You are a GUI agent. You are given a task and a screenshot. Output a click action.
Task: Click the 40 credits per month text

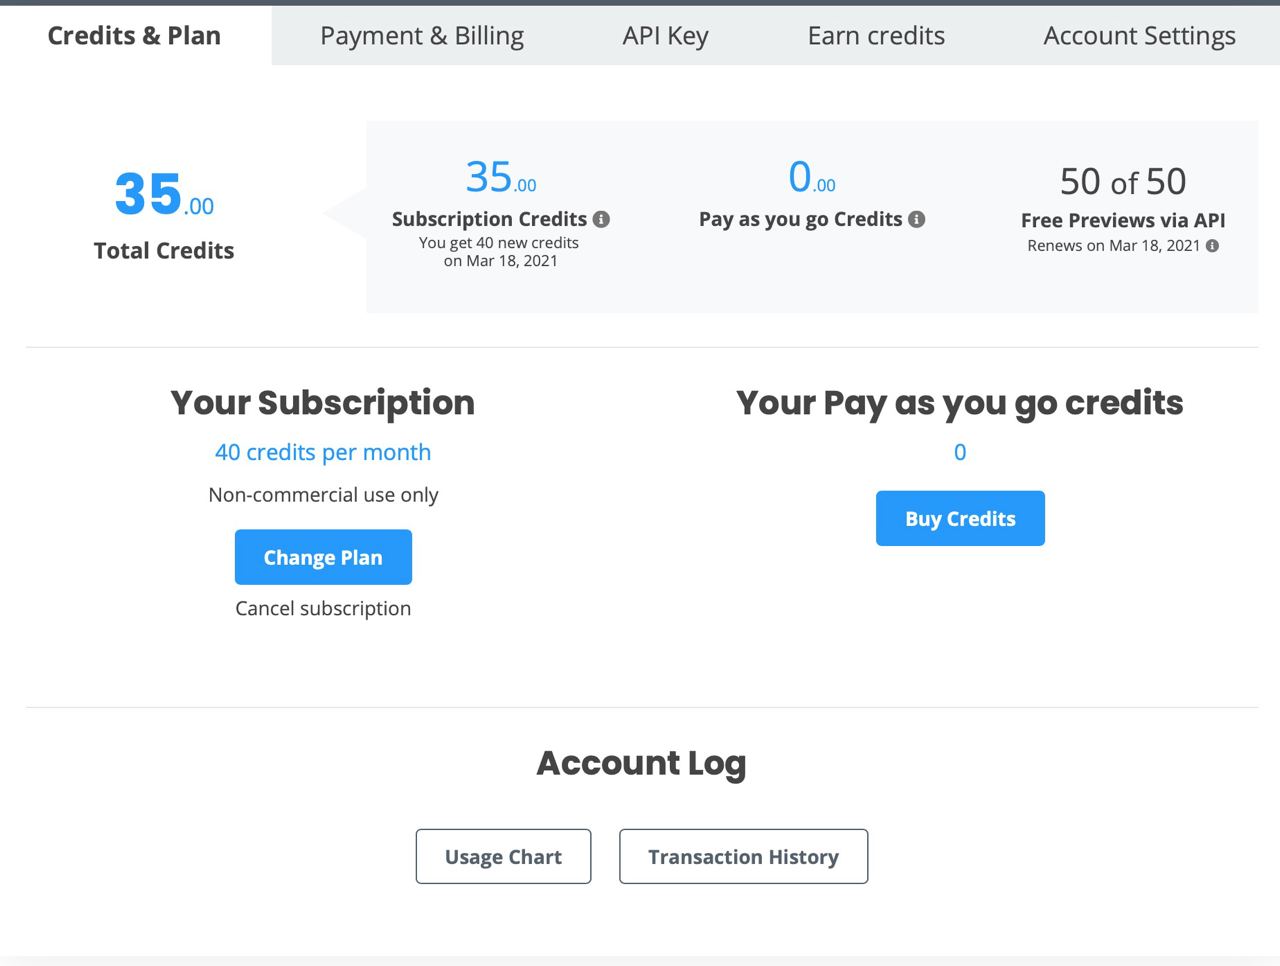pos(323,452)
